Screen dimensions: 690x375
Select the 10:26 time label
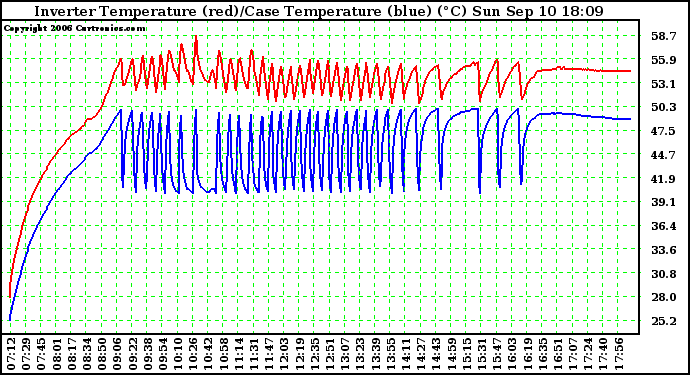(193, 354)
